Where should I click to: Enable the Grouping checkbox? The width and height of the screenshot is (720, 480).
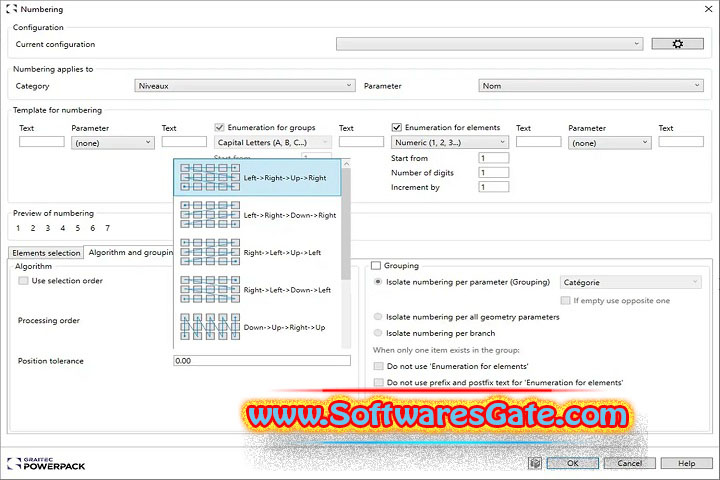point(376,265)
